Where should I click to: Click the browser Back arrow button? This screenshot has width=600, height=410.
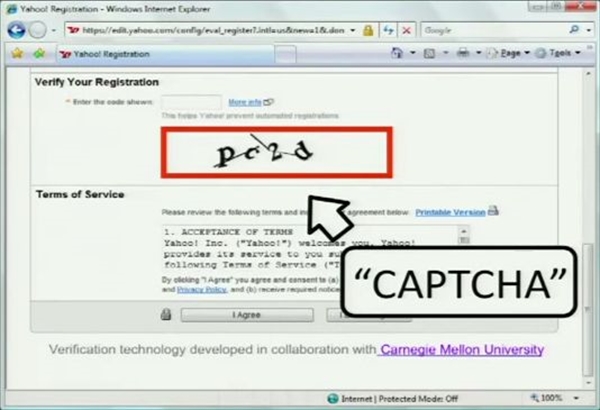click(16, 30)
